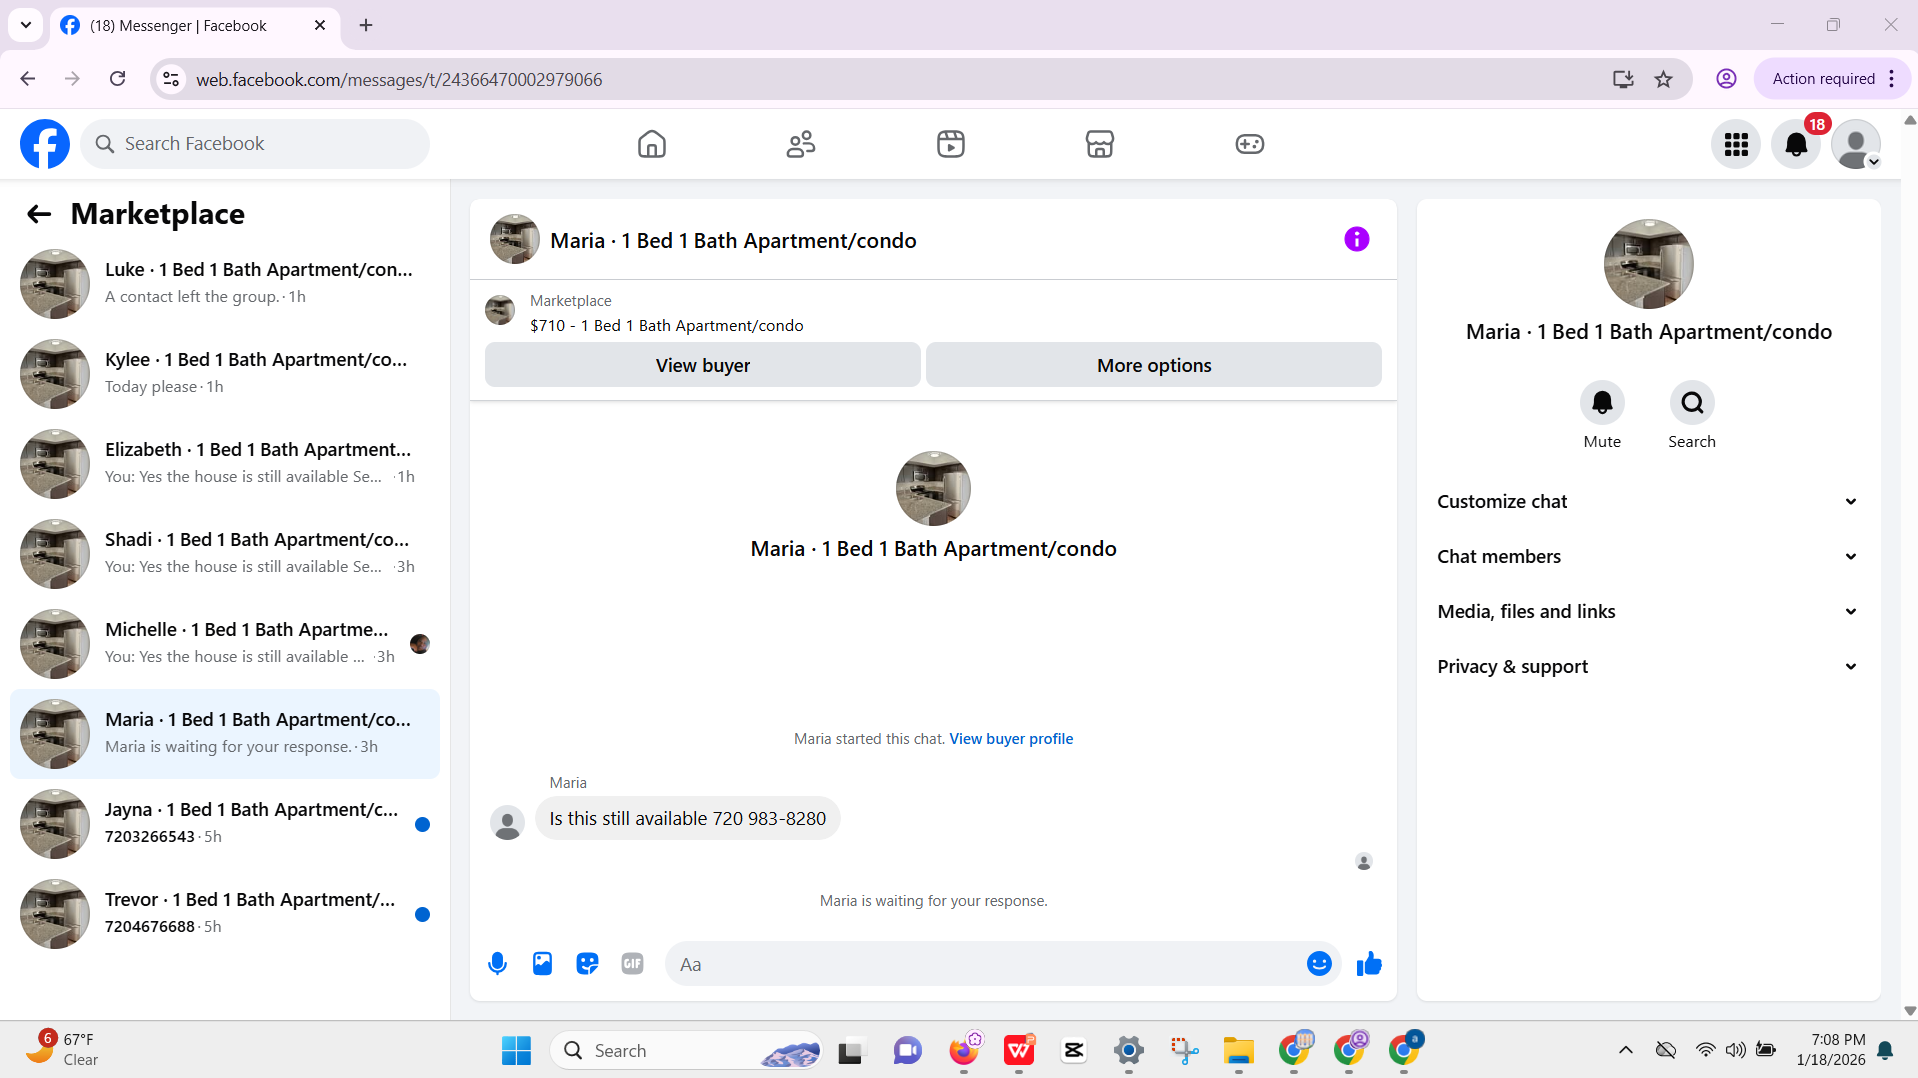This screenshot has height=1078, width=1918.
Task: Attach a file with the image icon
Action: coord(542,963)
